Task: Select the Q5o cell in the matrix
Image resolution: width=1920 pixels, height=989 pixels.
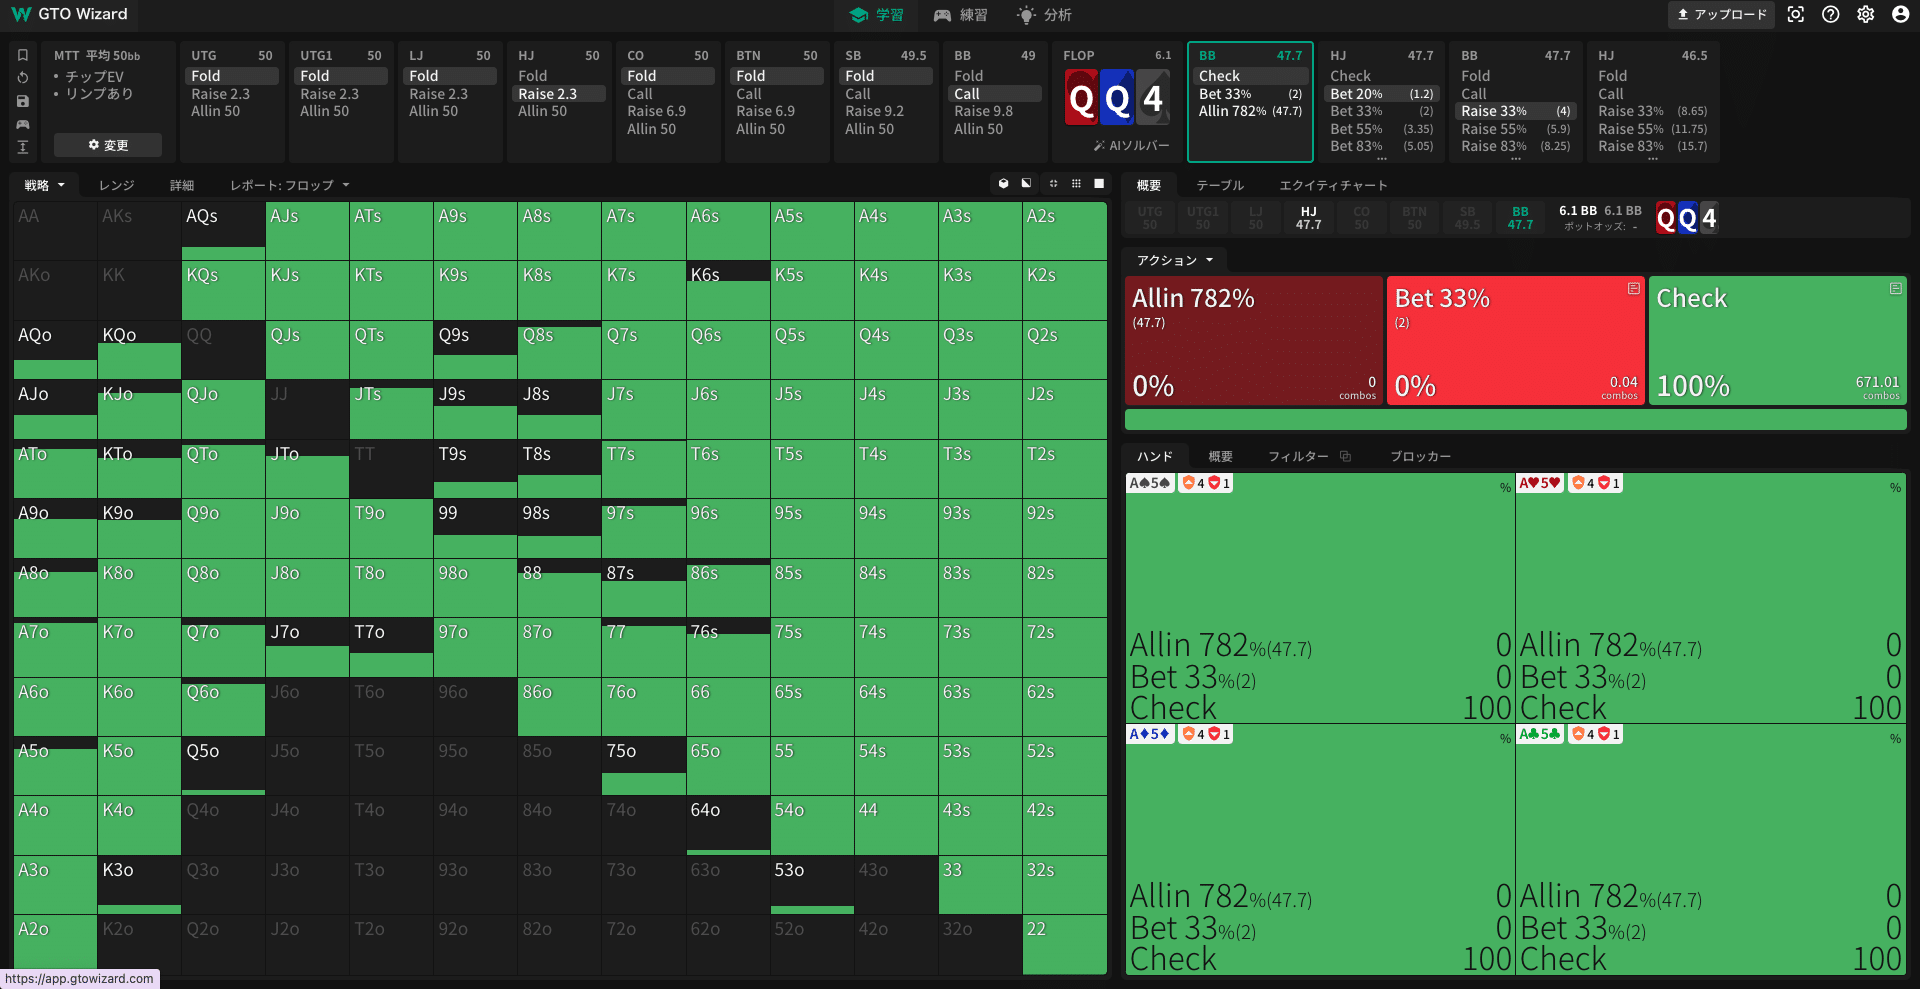Action: [x=223, y=766]
